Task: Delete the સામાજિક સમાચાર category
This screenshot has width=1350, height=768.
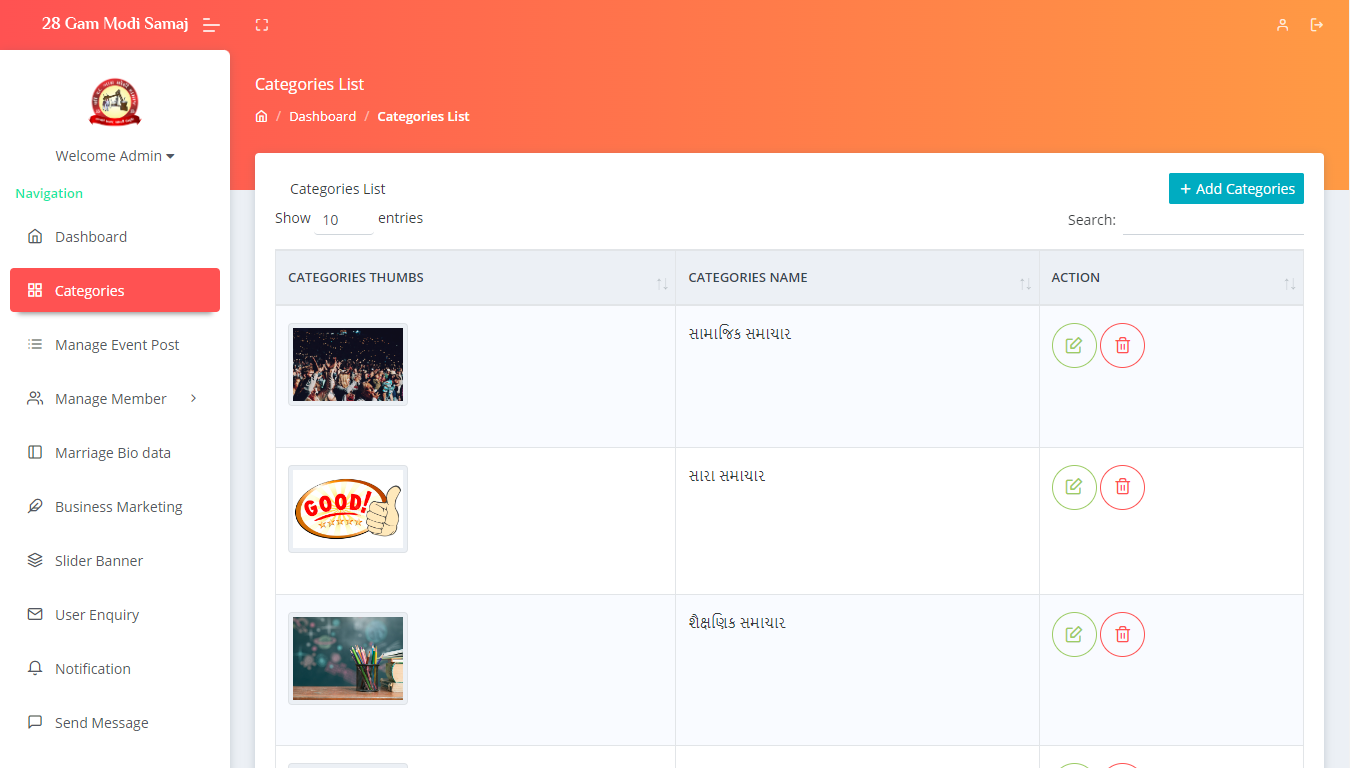Action: coord(1122,346)
